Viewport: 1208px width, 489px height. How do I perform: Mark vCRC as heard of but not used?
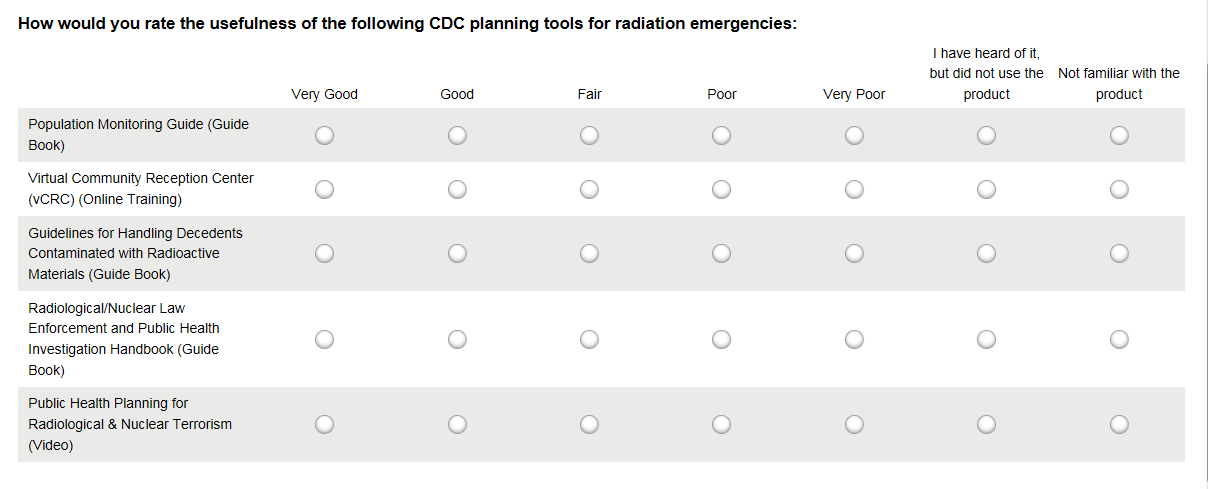[x=986, y=189]
